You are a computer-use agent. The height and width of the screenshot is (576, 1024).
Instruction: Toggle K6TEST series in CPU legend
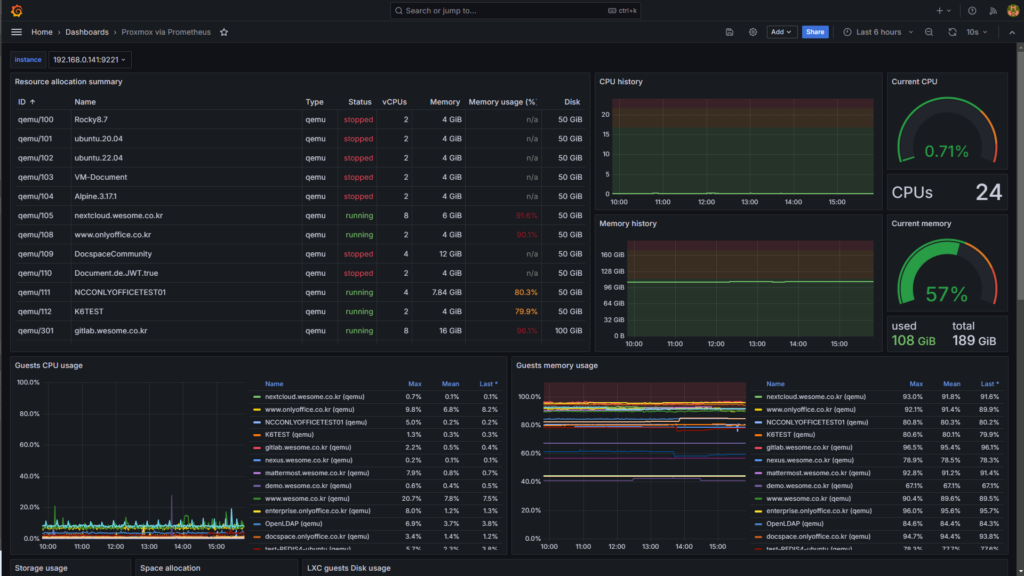pos(289,434)
